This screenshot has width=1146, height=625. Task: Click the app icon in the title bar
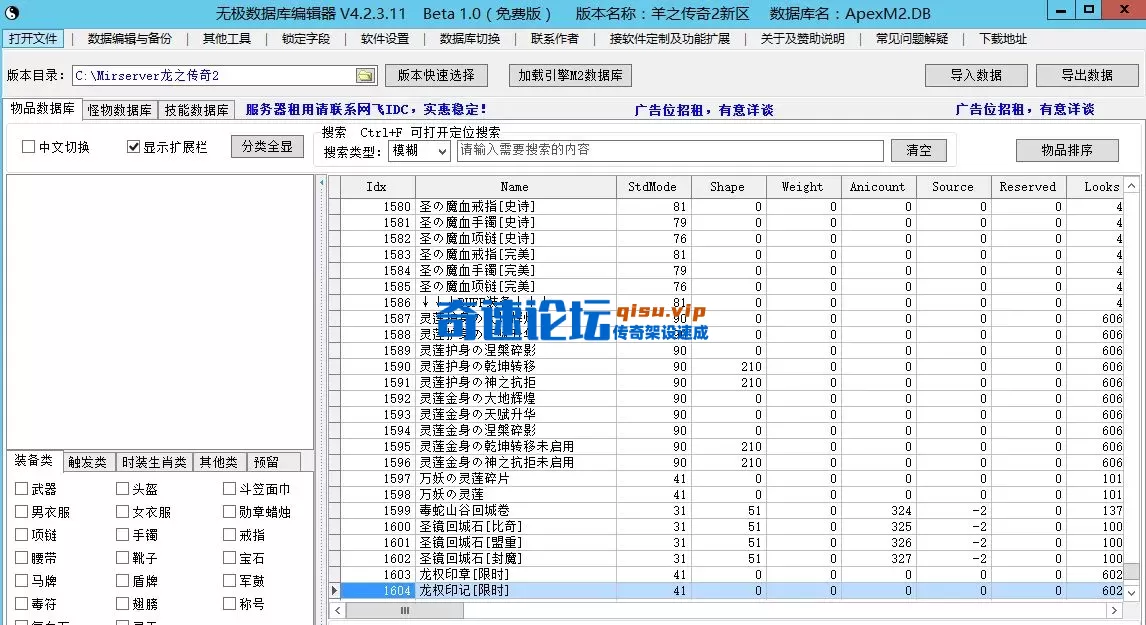pyautogui.click(x=12, y=12)
